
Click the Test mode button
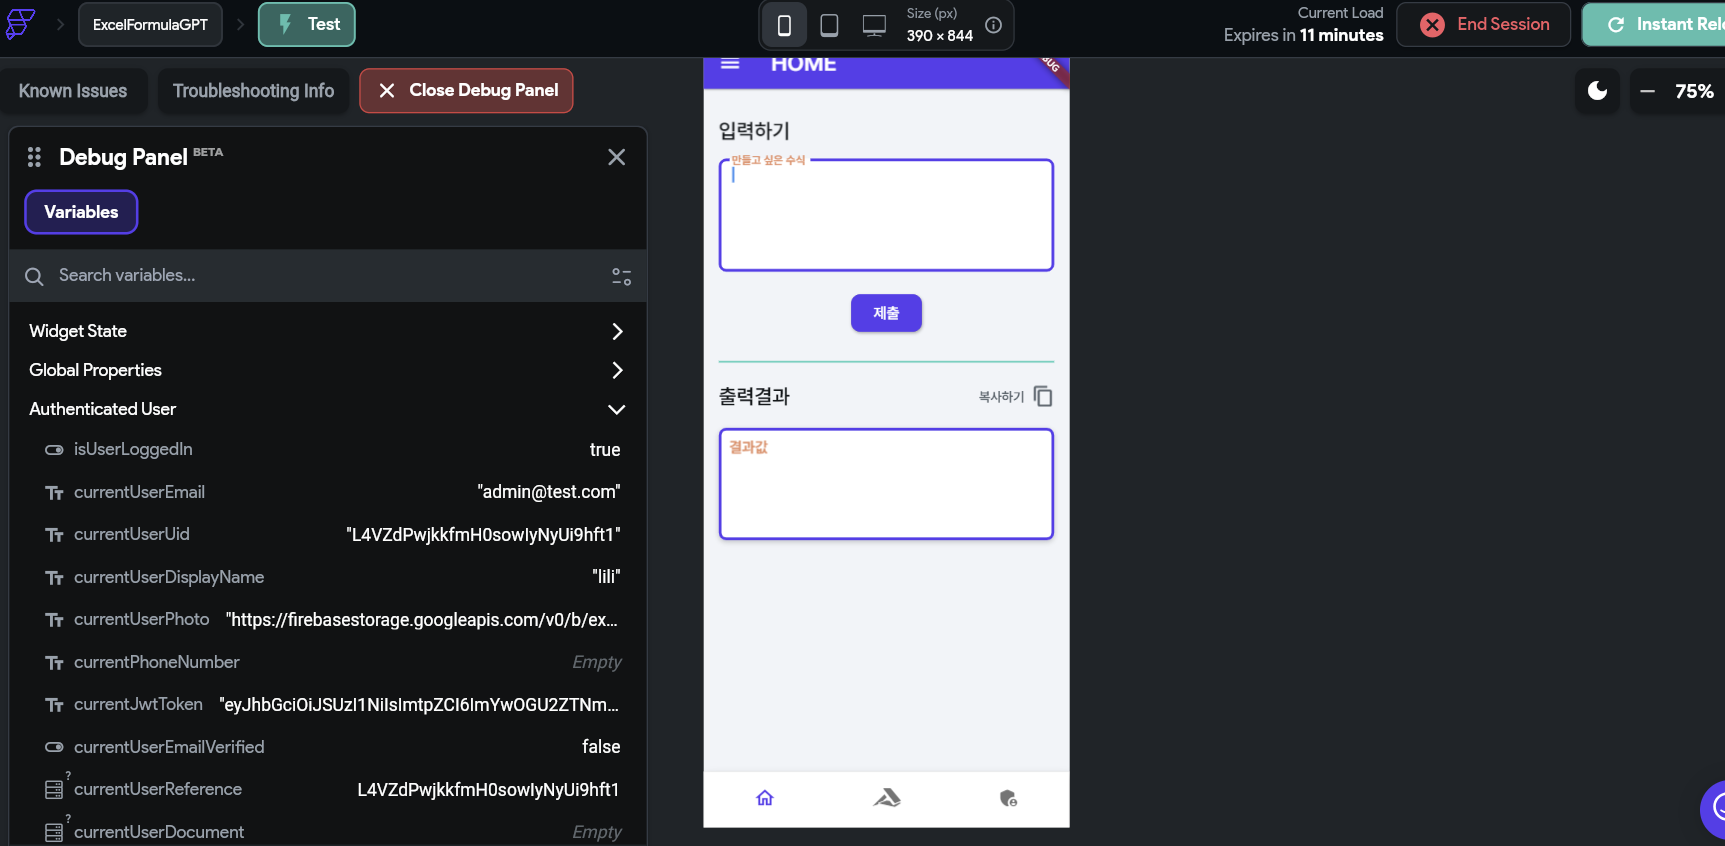pyautogui.click(x=307, y=25)
